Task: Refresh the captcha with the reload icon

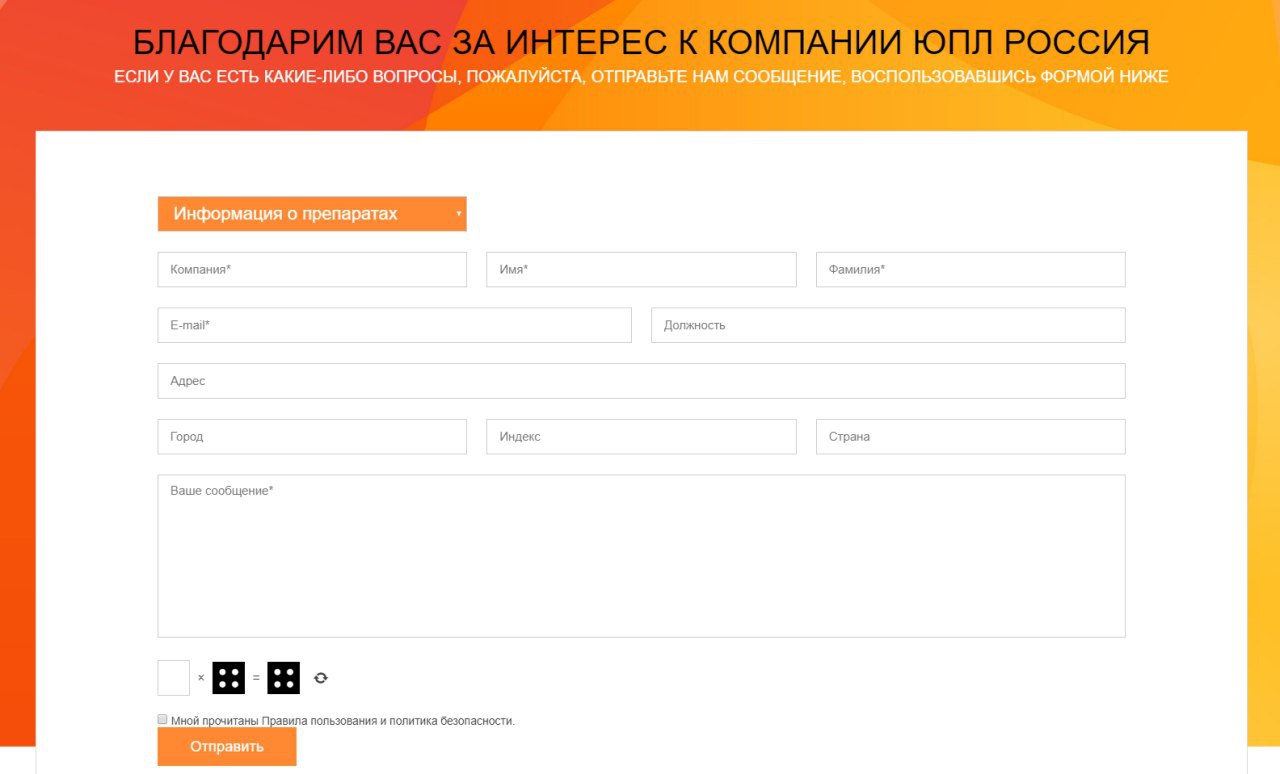Action: (321, 678)
